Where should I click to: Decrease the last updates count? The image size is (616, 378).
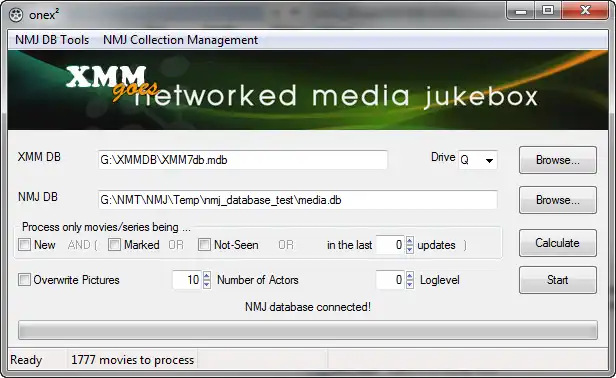click(409, 249)
